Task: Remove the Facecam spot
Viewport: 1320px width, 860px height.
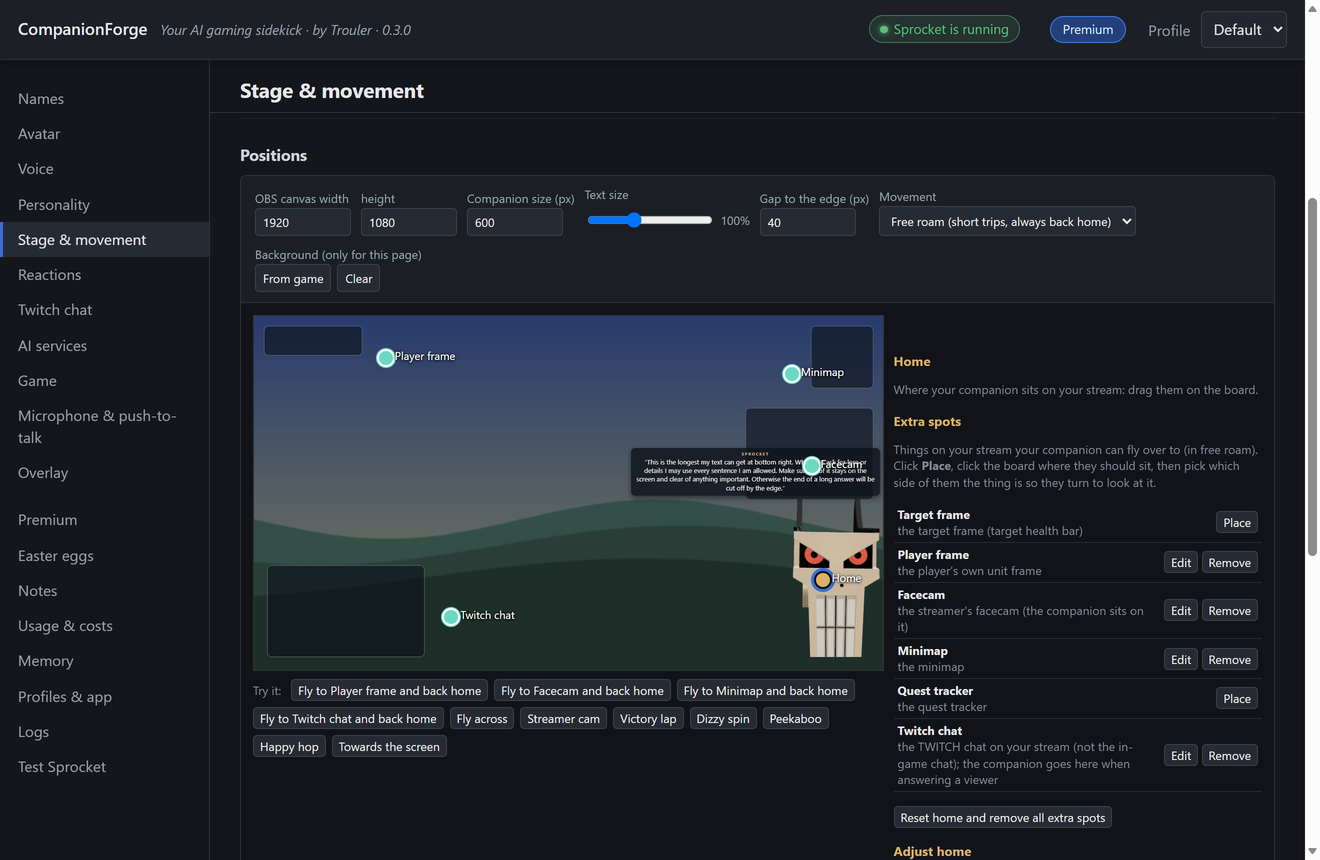Action: click(x=1230, y=611)
